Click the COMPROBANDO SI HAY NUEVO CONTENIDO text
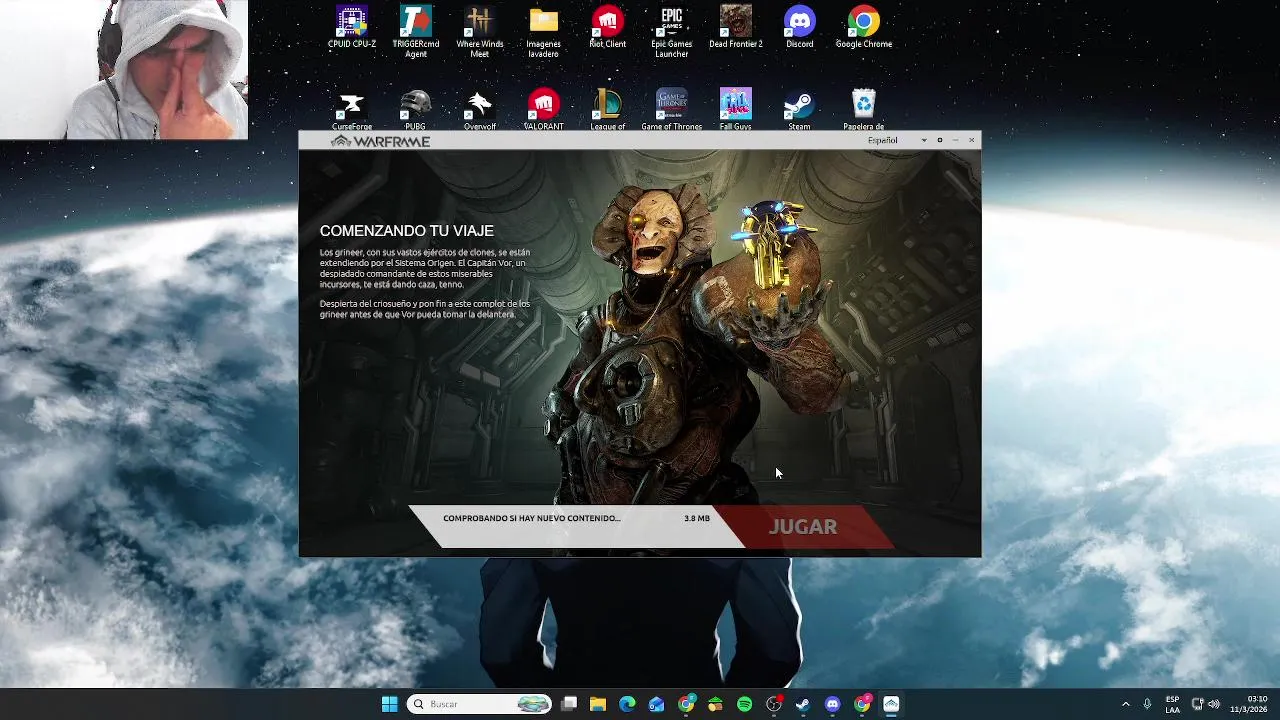The width and height of the screenshot is (1280, 720). click(532, 518)
